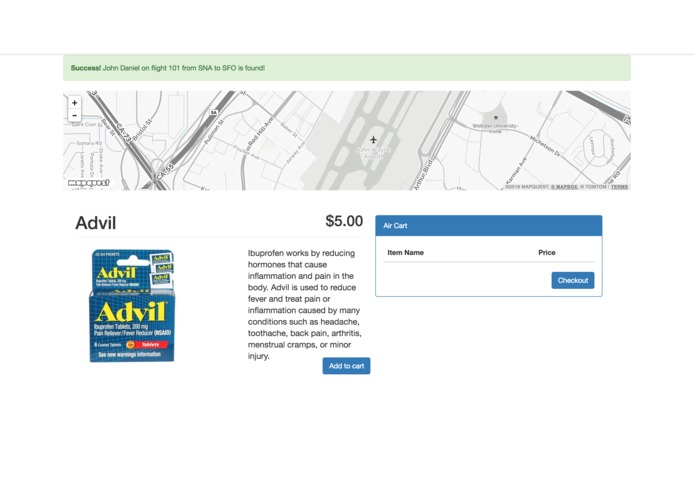Open the map Terms link
The width and height of the screenshot is (695, 494).
click(x=619, y=187)
